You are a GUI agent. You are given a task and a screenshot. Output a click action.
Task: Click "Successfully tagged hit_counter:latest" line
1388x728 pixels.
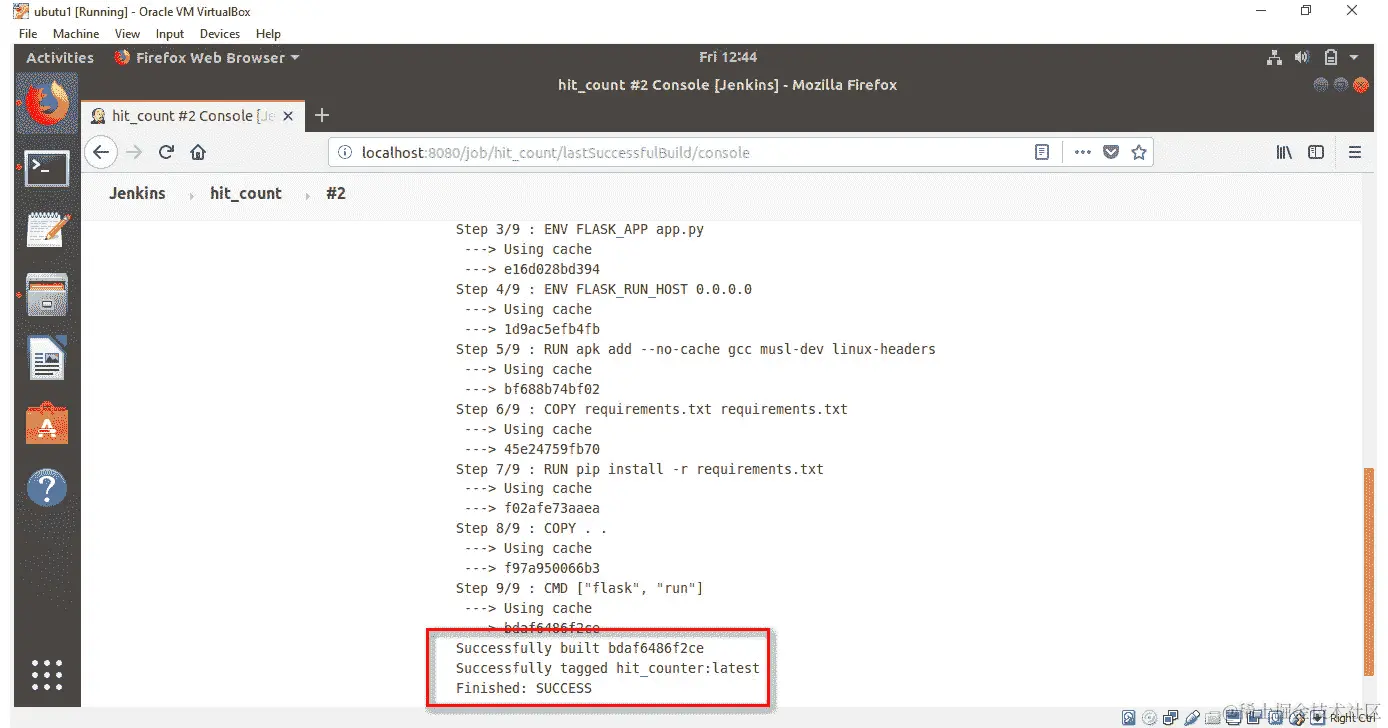click(607, 668)
